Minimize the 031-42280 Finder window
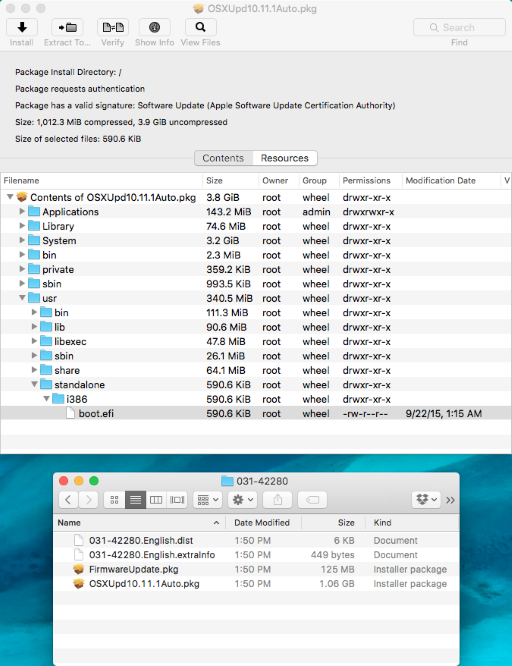This screenshot has width=512, height=666. [x=79, y=481]
